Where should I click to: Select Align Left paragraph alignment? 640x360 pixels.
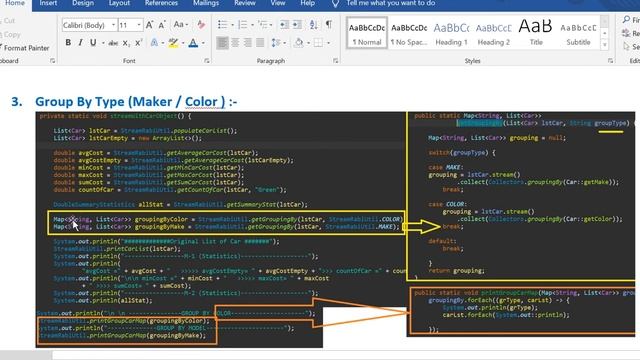point(222,42)
